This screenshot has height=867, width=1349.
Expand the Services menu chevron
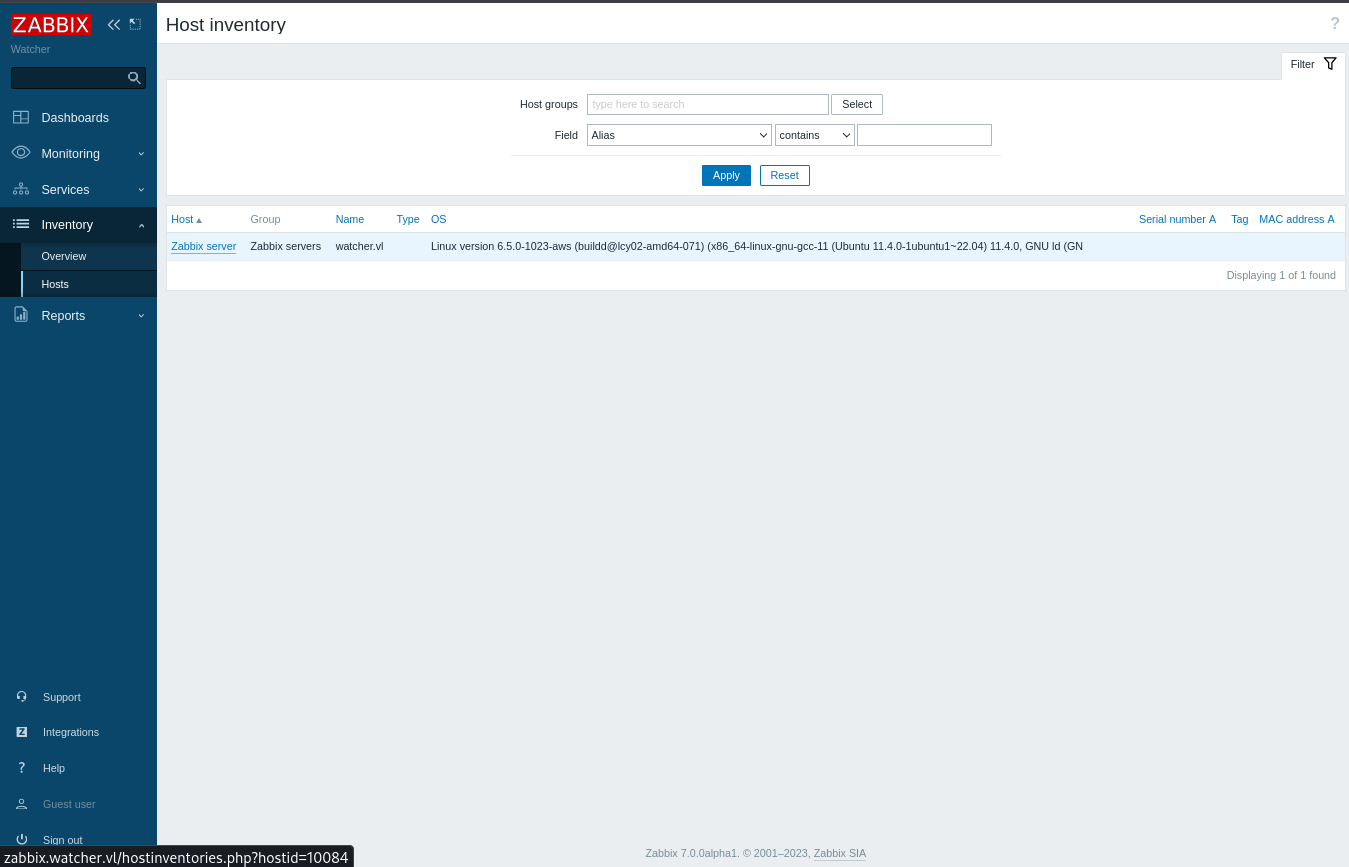141,190
